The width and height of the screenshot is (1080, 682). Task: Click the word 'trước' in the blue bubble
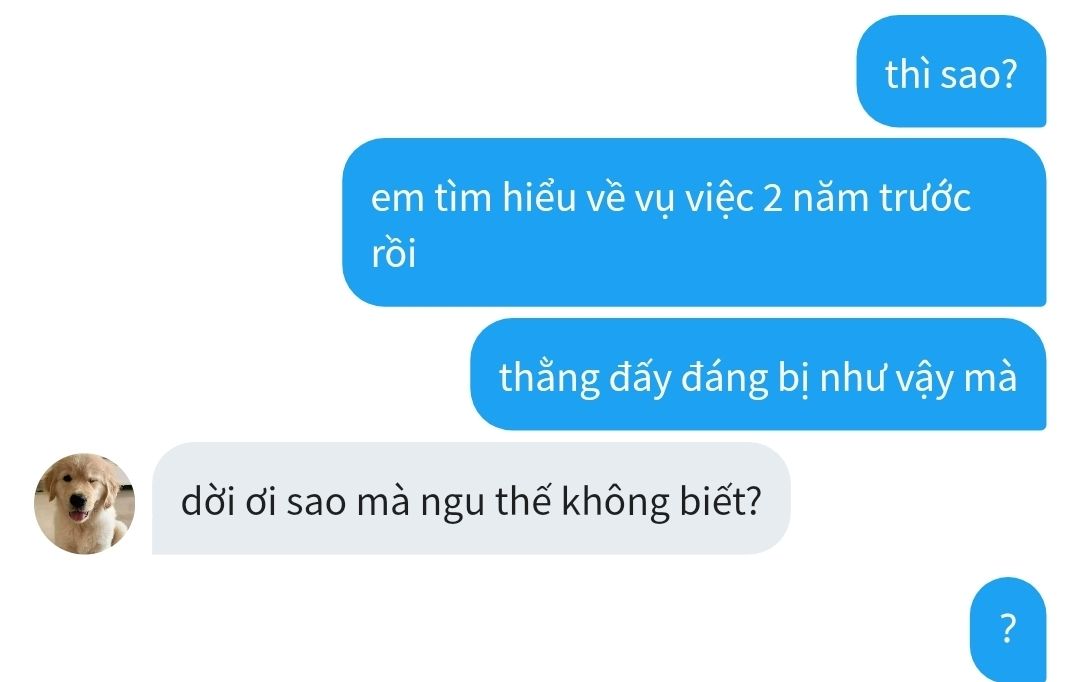925,198
